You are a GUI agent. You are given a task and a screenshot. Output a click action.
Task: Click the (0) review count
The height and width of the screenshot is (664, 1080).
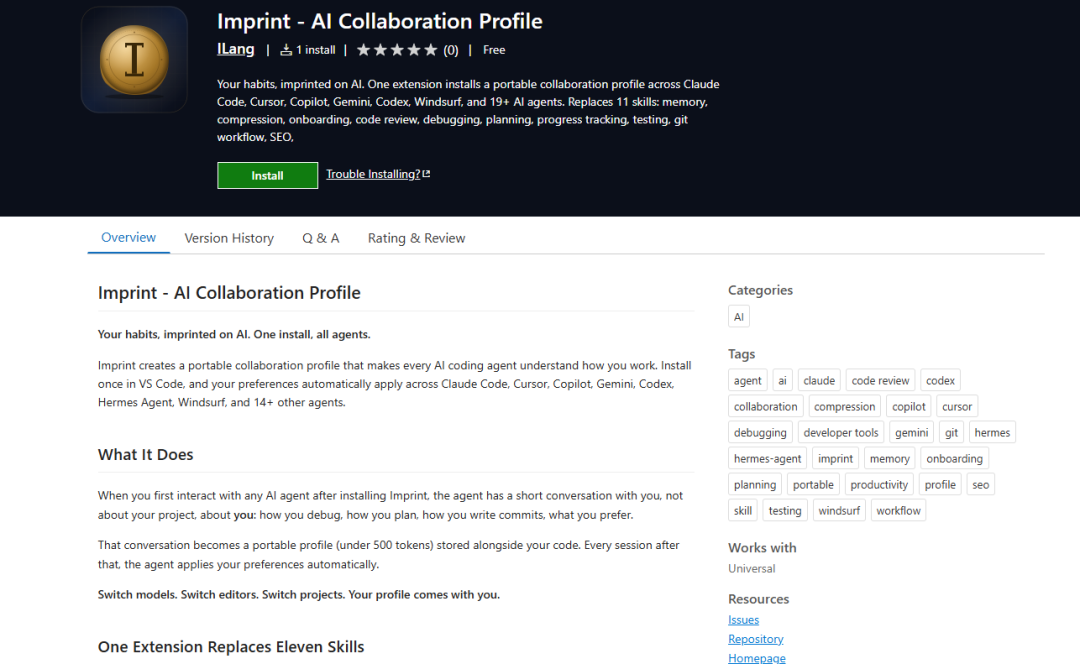pyautogui.click(x=450, y=50)
